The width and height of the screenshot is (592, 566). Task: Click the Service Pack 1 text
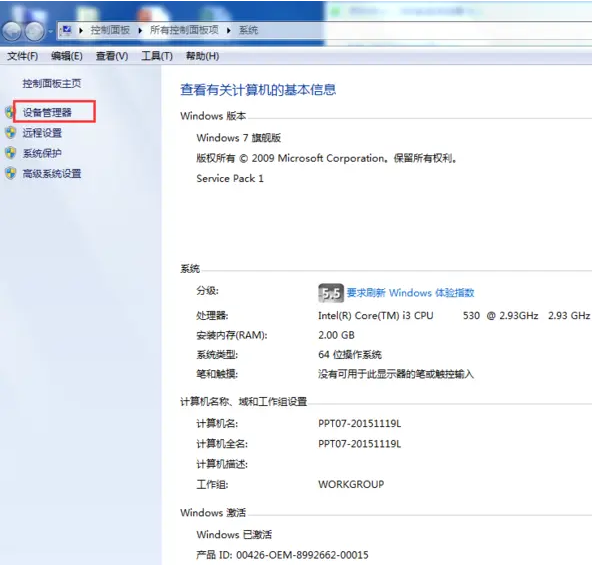point(230,179)
